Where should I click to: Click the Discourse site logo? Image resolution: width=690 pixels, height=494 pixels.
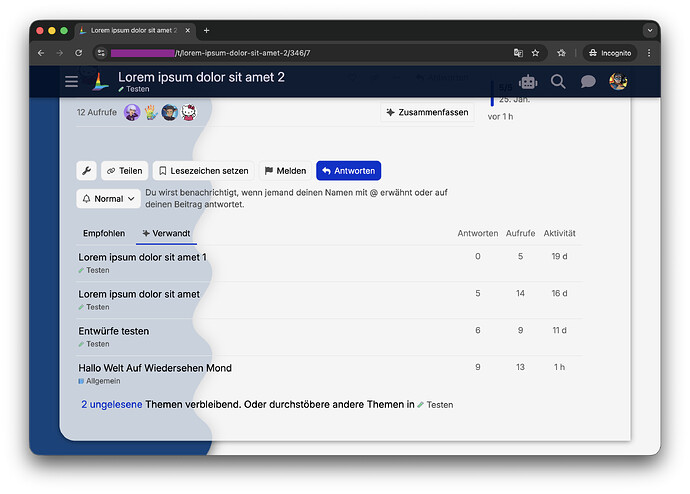click(x=100, y=82)
